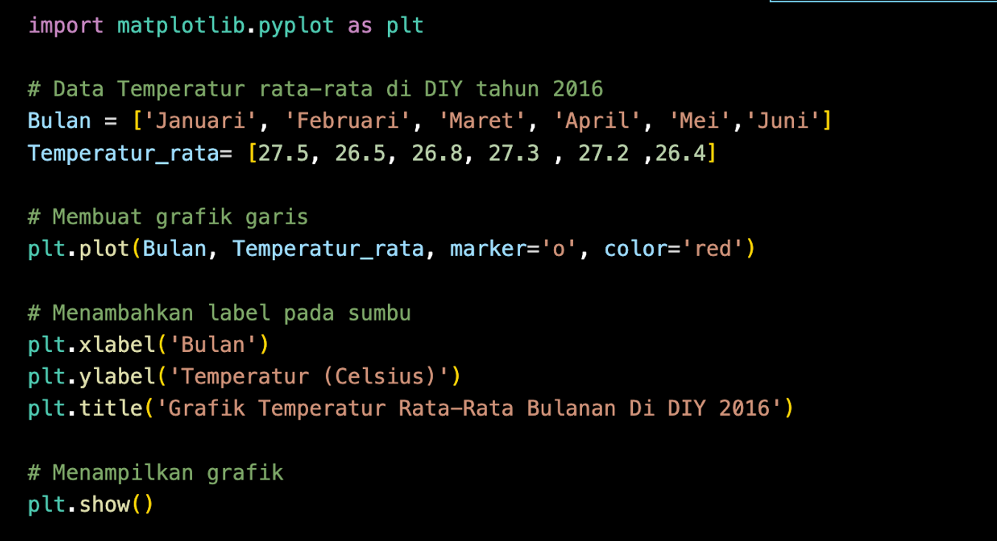Click 'title' in the plt.title call
The width and height of the screenshot is (997, 541).
click(x=111, y=408)
